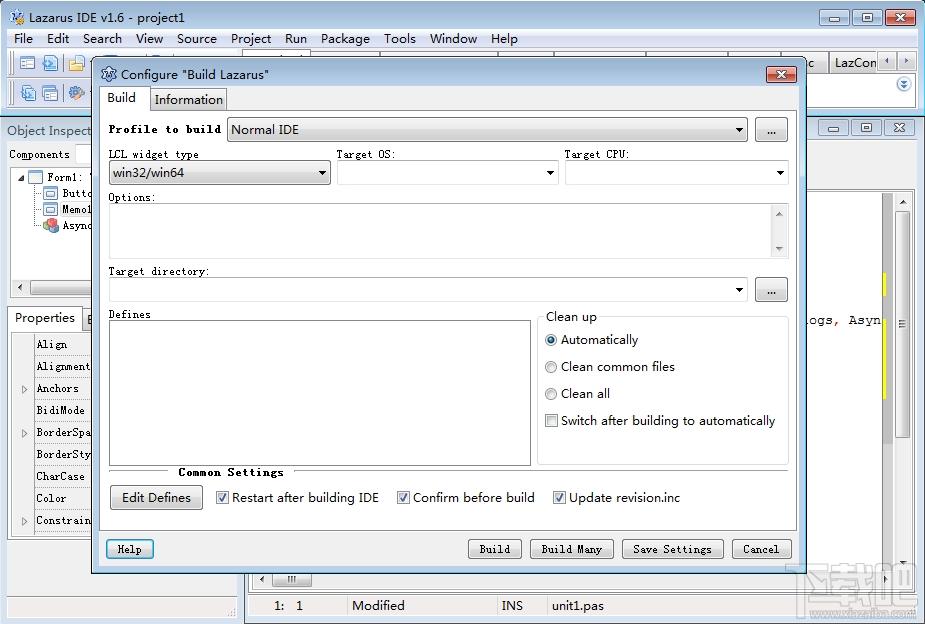Click the View Units toolbar icon

[x=28, y=93]
